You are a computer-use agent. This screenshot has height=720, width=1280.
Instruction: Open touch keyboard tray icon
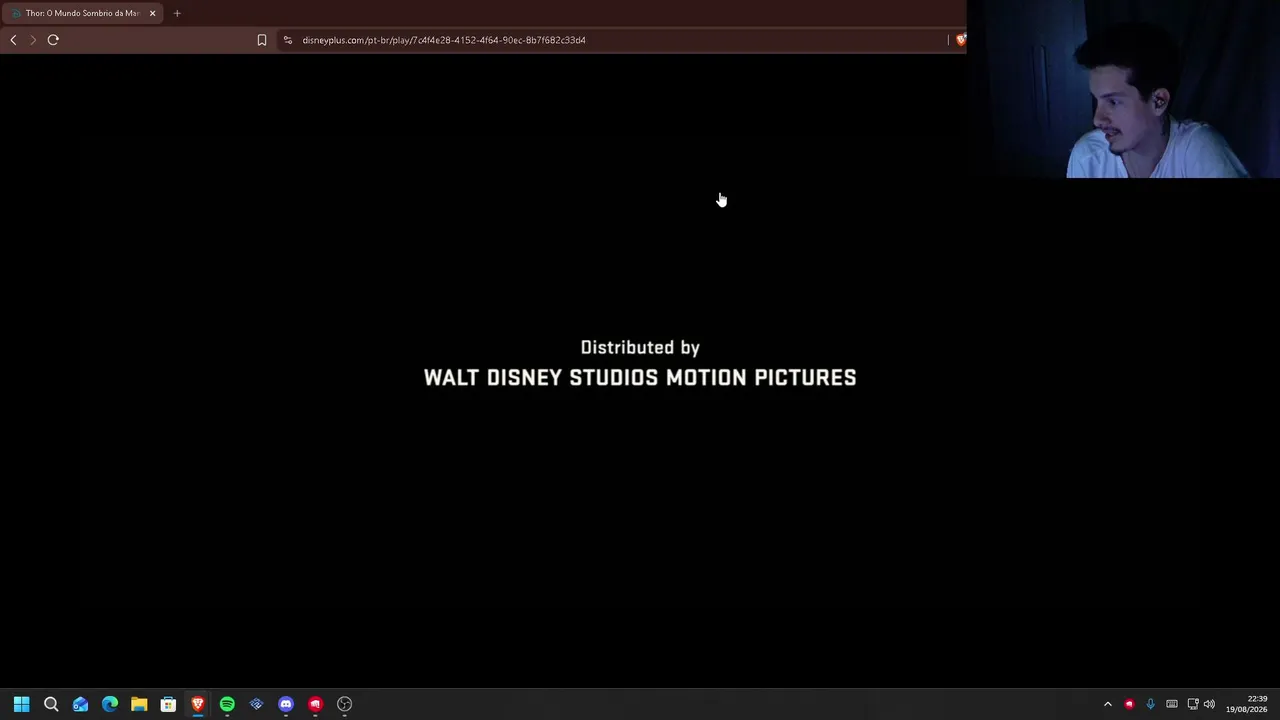click(1172, 704)
